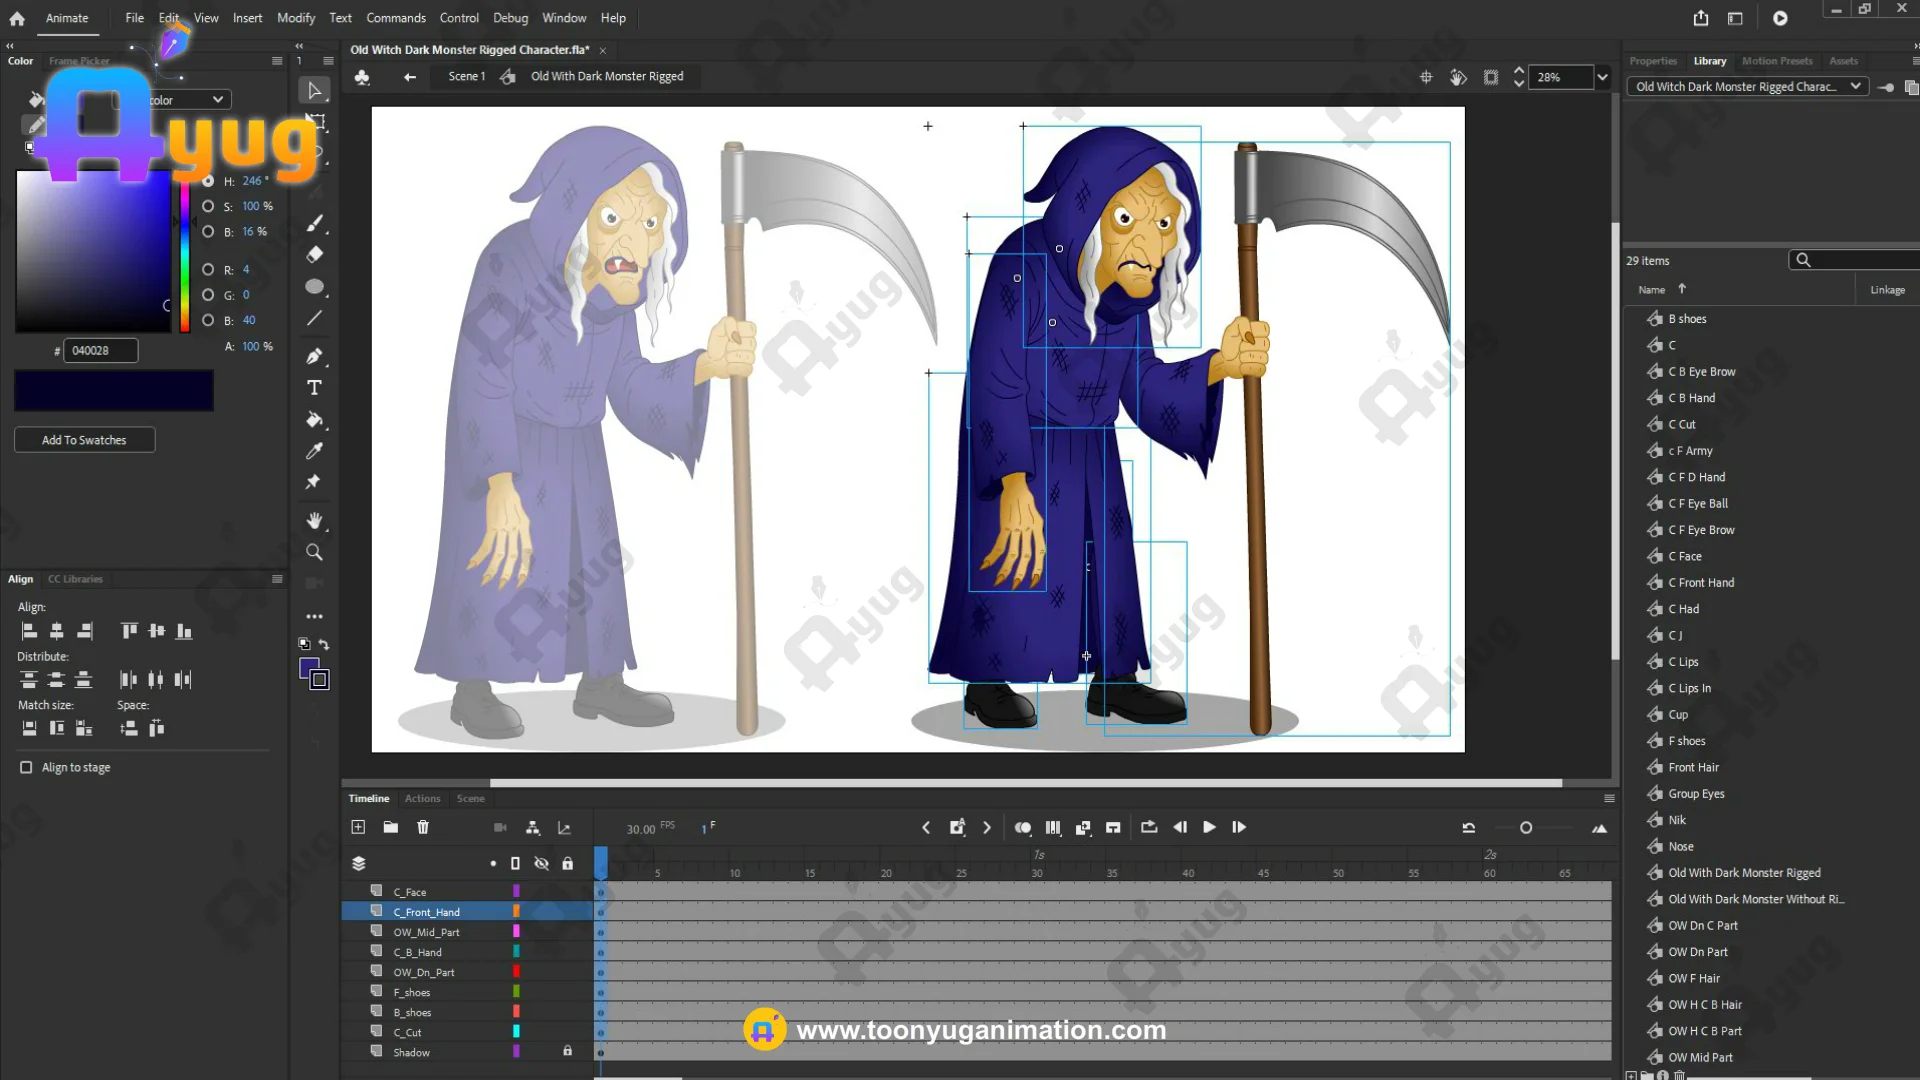Select the Red channel radio button

point(208,269)
